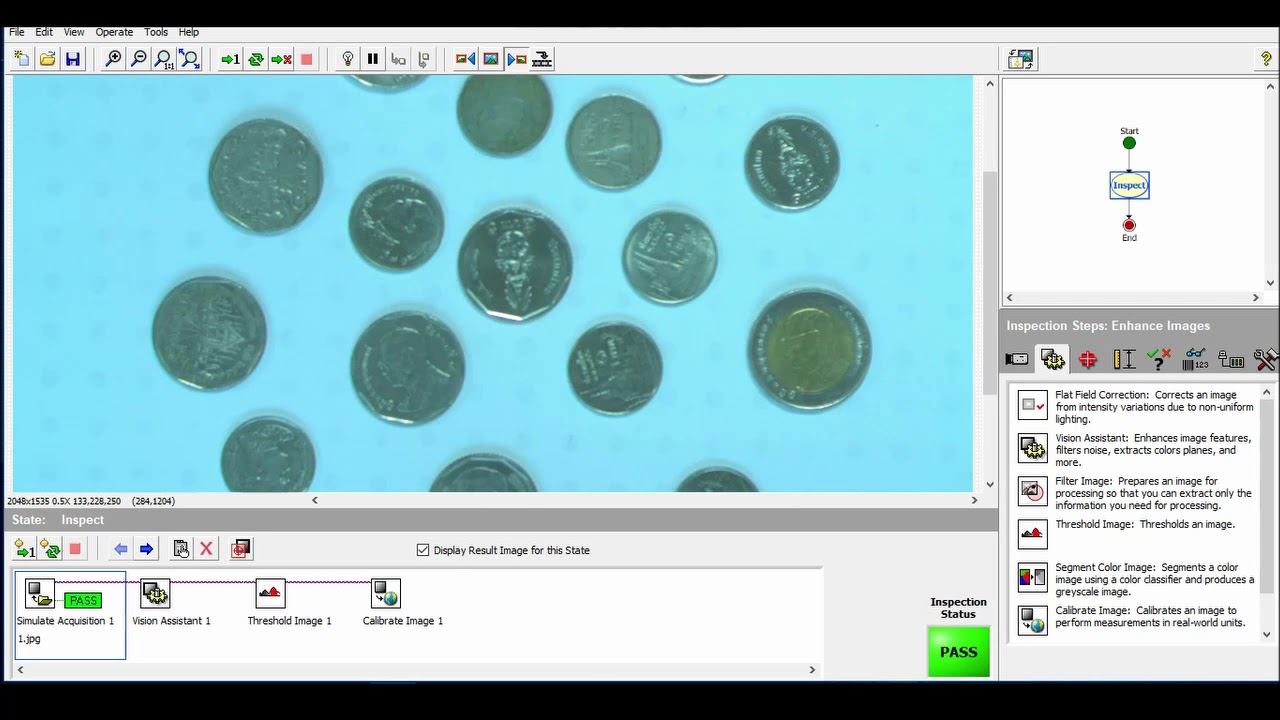Run state once icon in State toolbar
This screenshot has height=720, width=1280.
[x=24, y=549]
